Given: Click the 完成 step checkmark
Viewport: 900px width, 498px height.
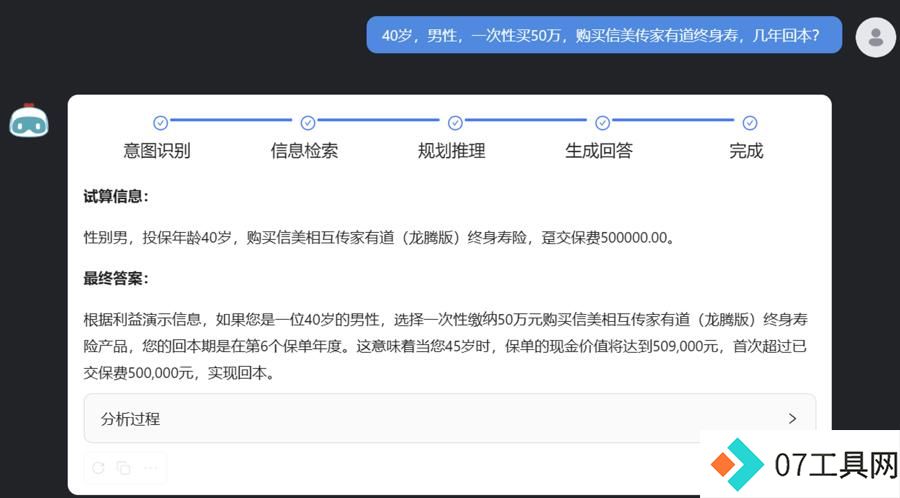Looking at the screenshot, I should click(x=750, y=123).
